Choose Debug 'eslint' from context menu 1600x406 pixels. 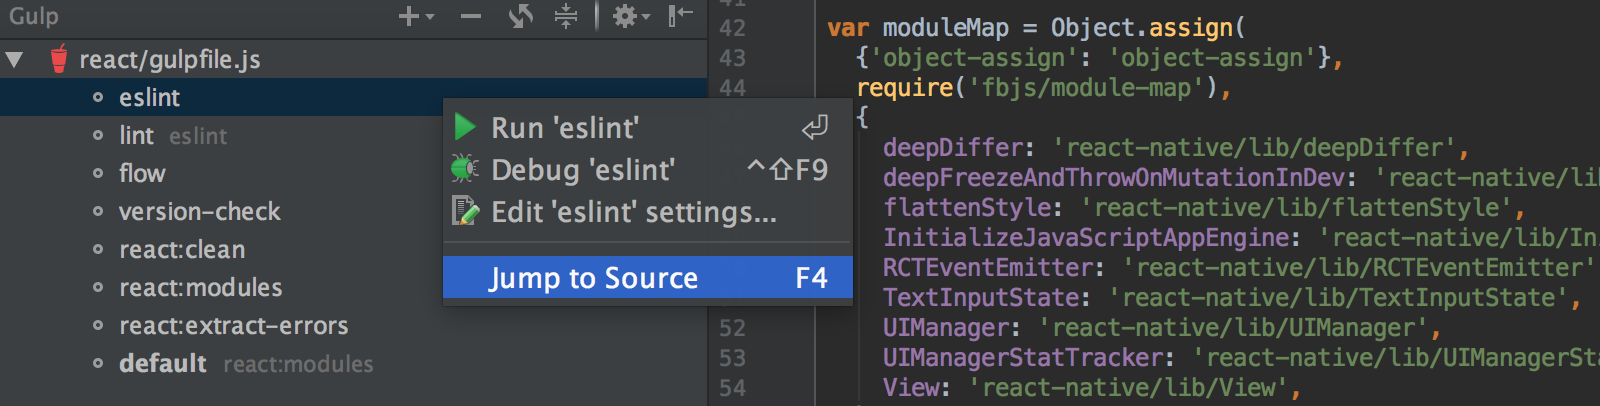tap(648, 170)
